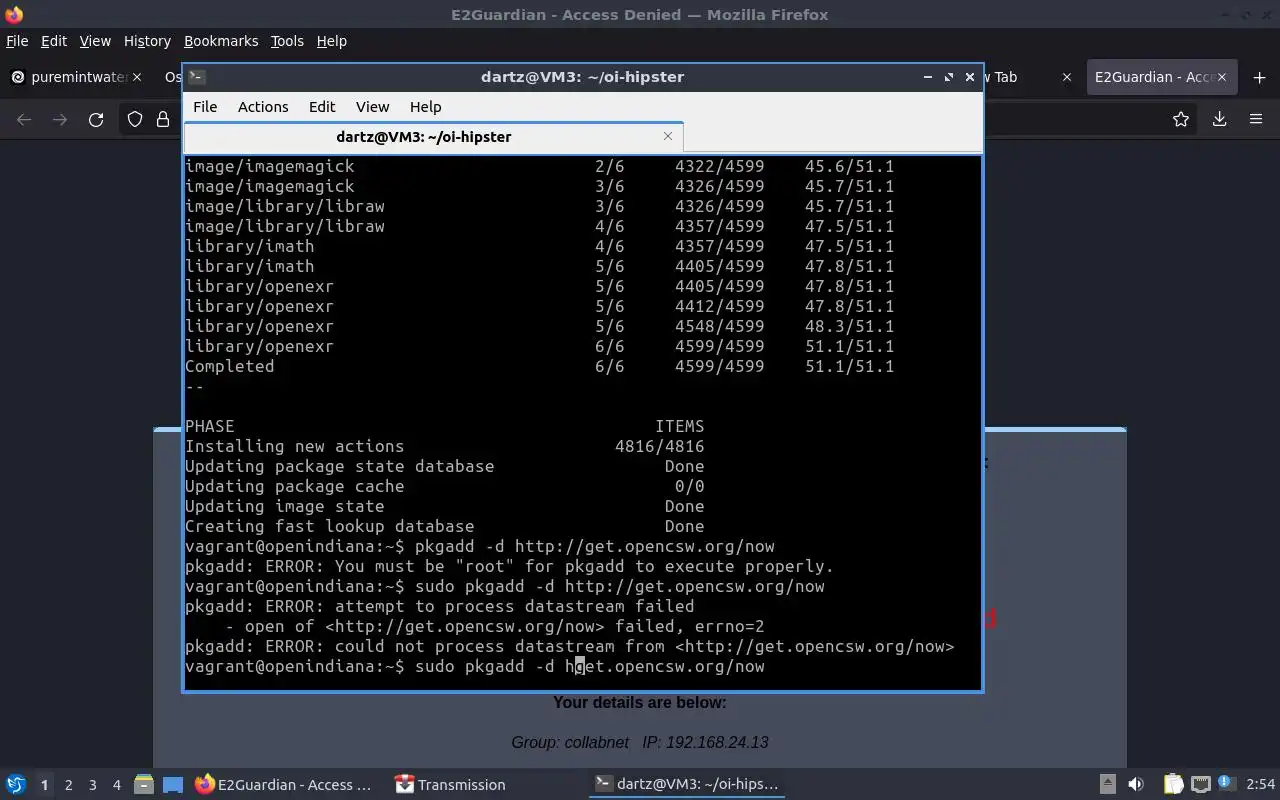Switch to workspace 2
Image resolution: width=1280 pixels, height=800 pixels.
[68, 785]
